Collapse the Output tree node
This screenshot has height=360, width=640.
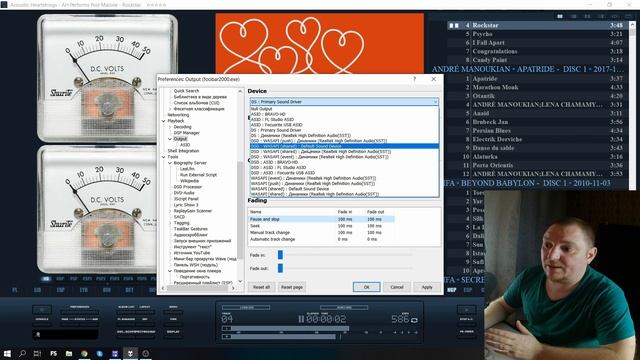tap(170, 139)
